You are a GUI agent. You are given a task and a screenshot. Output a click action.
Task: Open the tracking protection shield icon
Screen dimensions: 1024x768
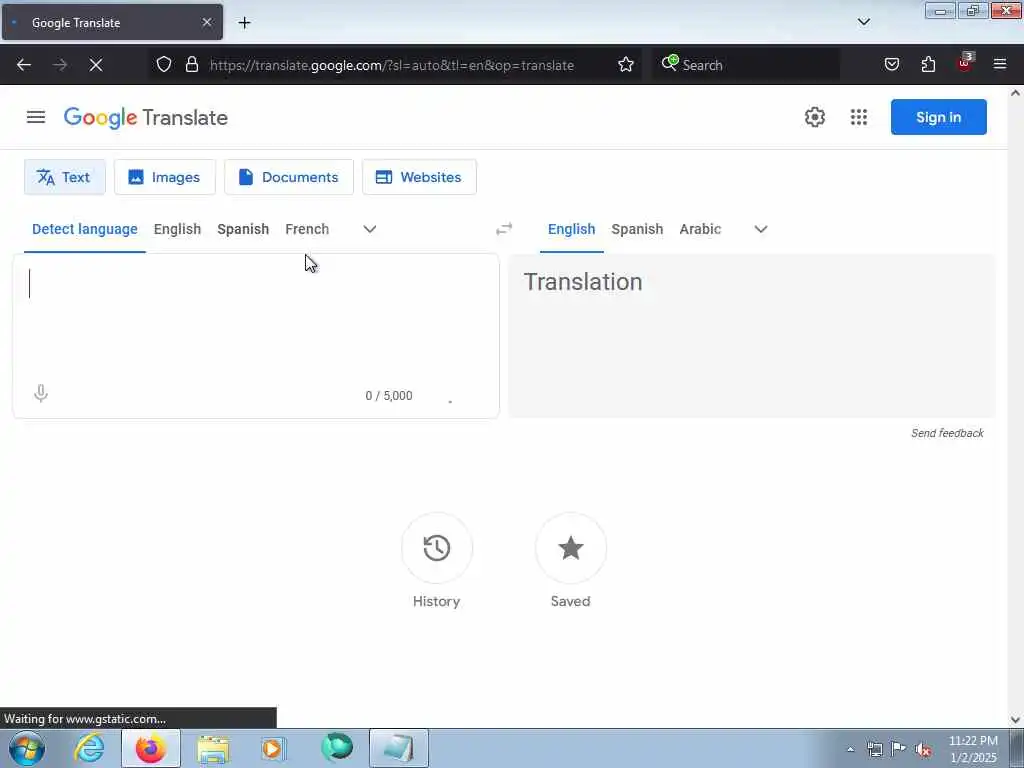pyautogui.click(x=164, y=65)
